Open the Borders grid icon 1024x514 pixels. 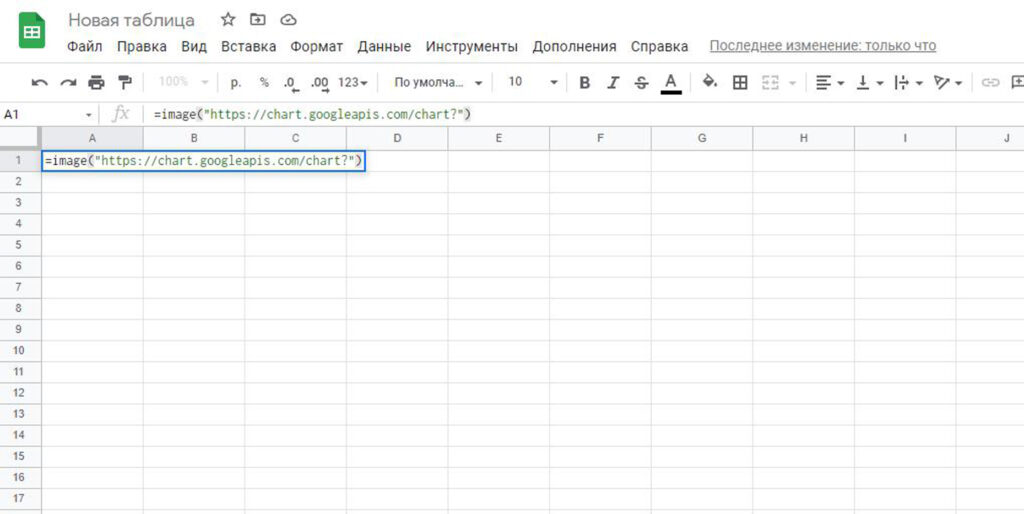click(740, 82)
